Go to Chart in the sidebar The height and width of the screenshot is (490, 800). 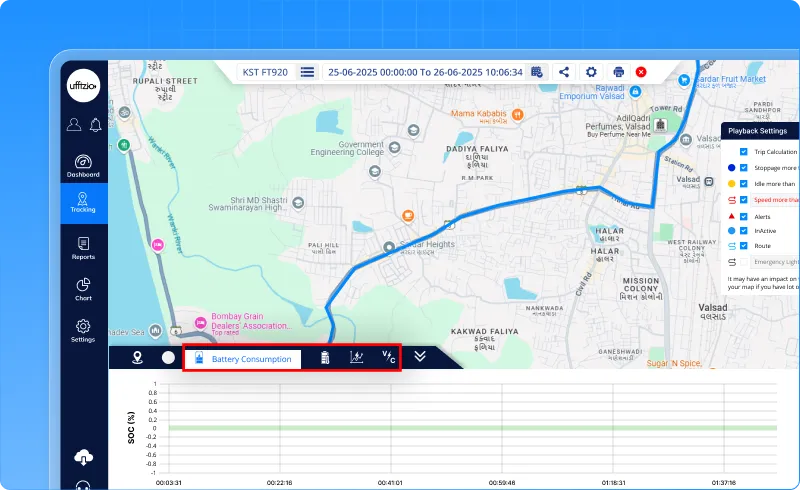pos(83,289)
